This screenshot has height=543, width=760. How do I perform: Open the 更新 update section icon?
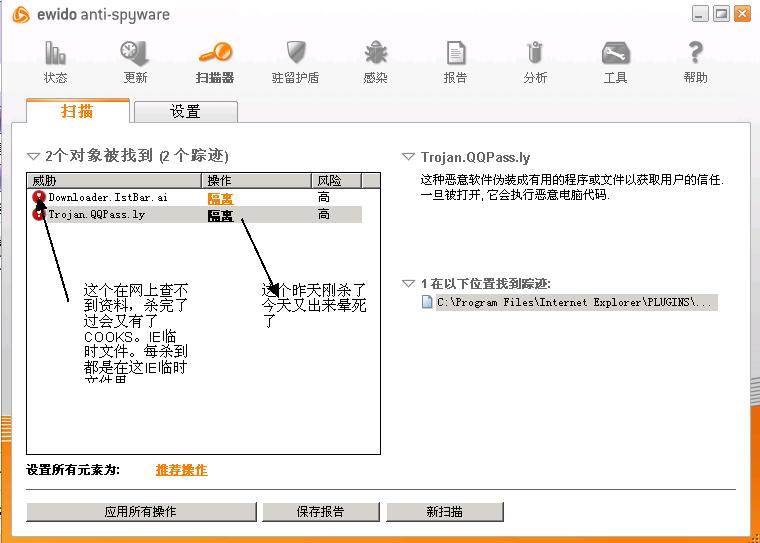(135, 53)
